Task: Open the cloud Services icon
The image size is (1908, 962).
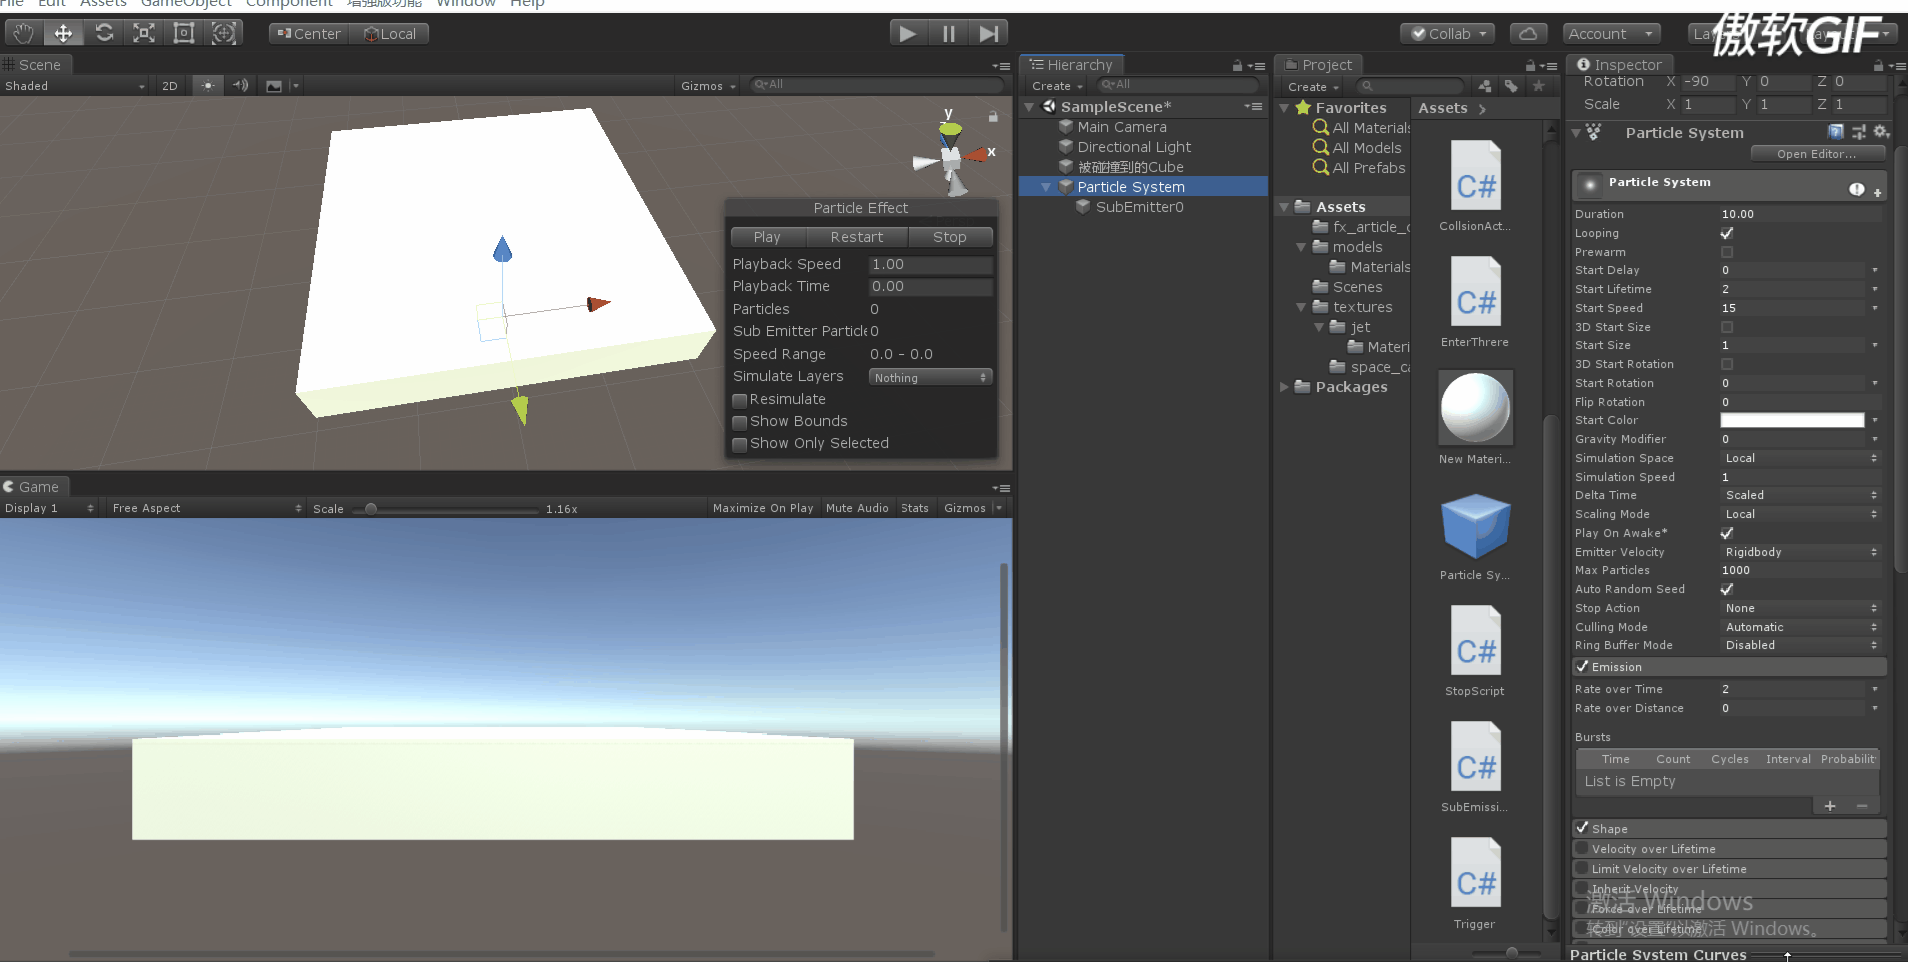Action: point(1528,33)
